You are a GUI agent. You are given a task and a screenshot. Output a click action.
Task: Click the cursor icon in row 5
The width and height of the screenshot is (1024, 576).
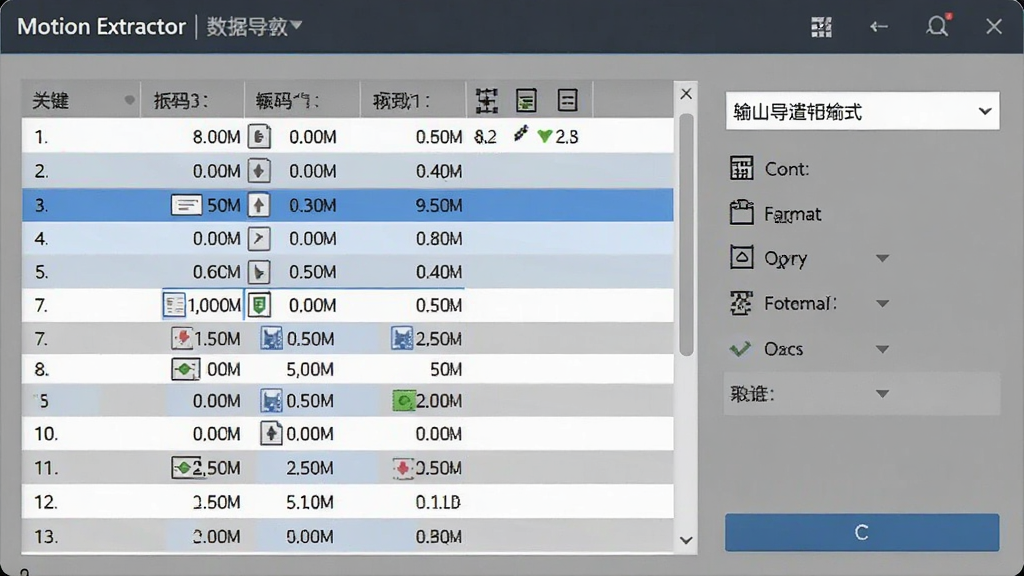point(259,272)
